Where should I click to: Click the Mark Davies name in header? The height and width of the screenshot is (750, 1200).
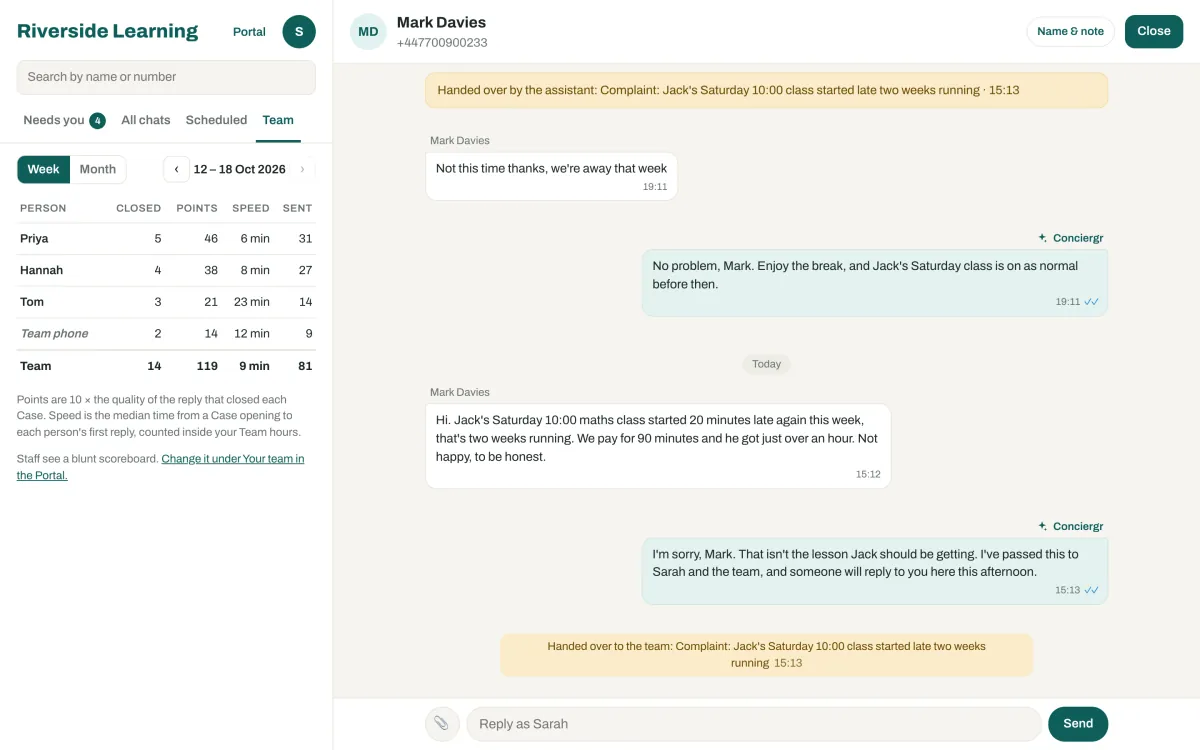441,22
